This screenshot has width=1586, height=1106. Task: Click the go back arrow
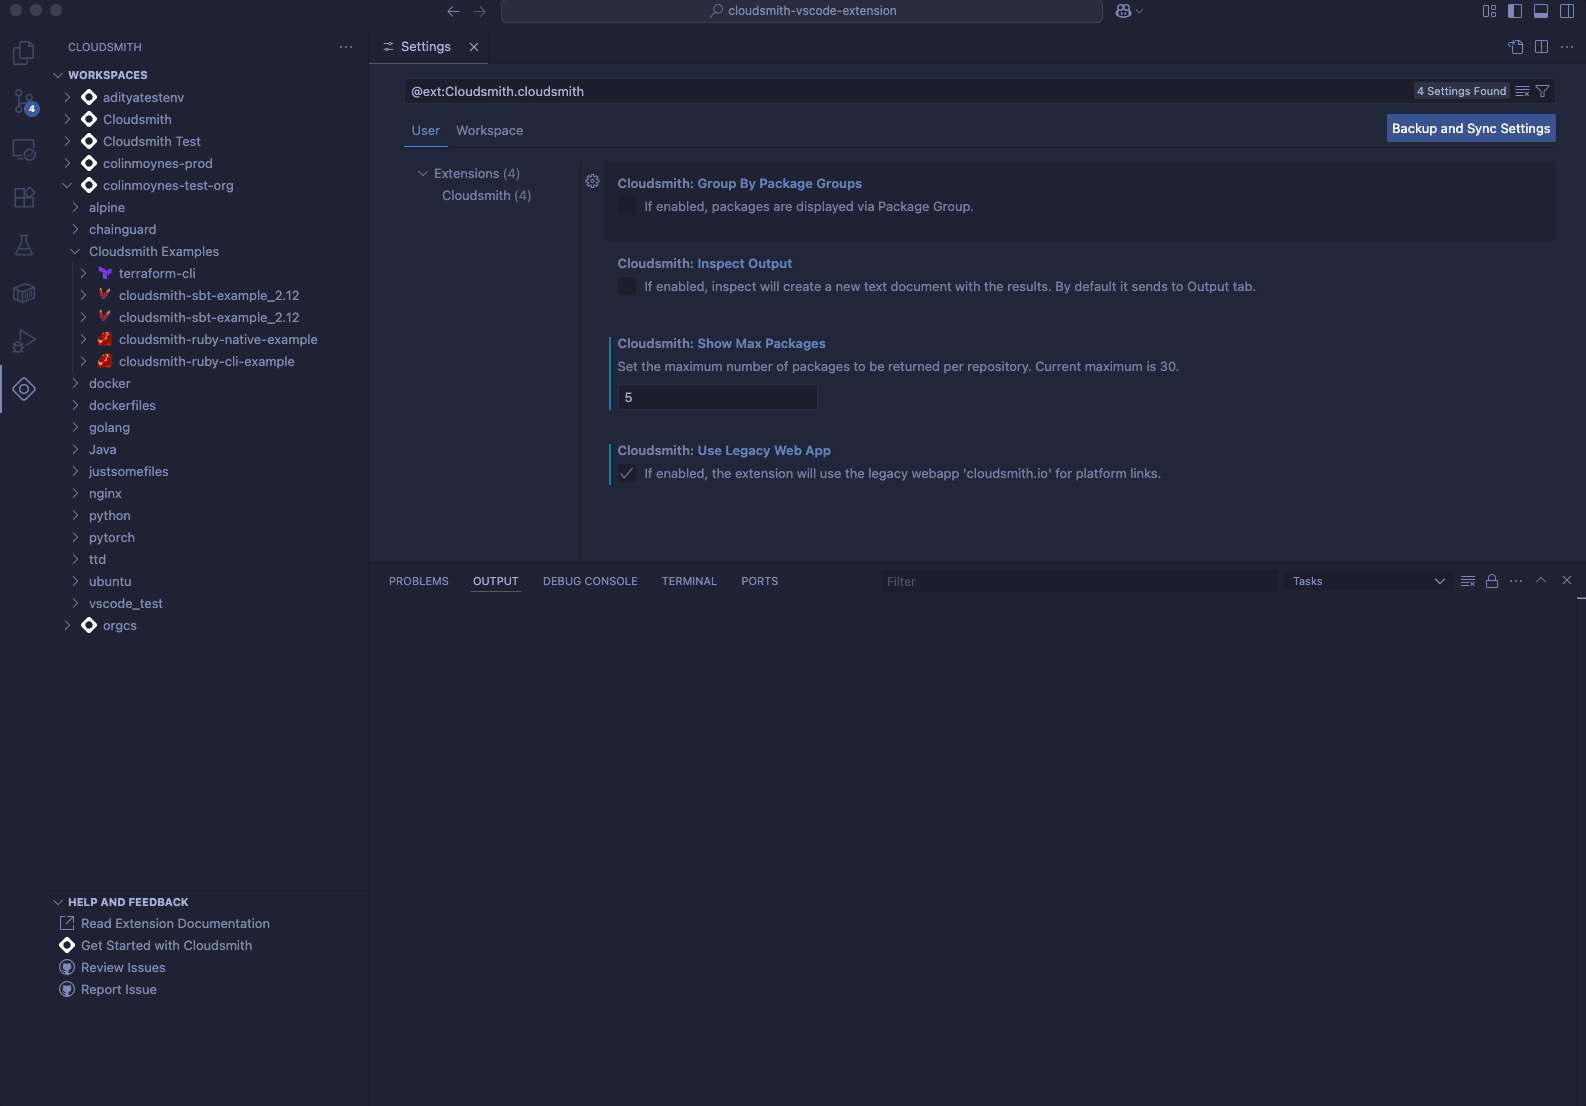pos(453,11)
